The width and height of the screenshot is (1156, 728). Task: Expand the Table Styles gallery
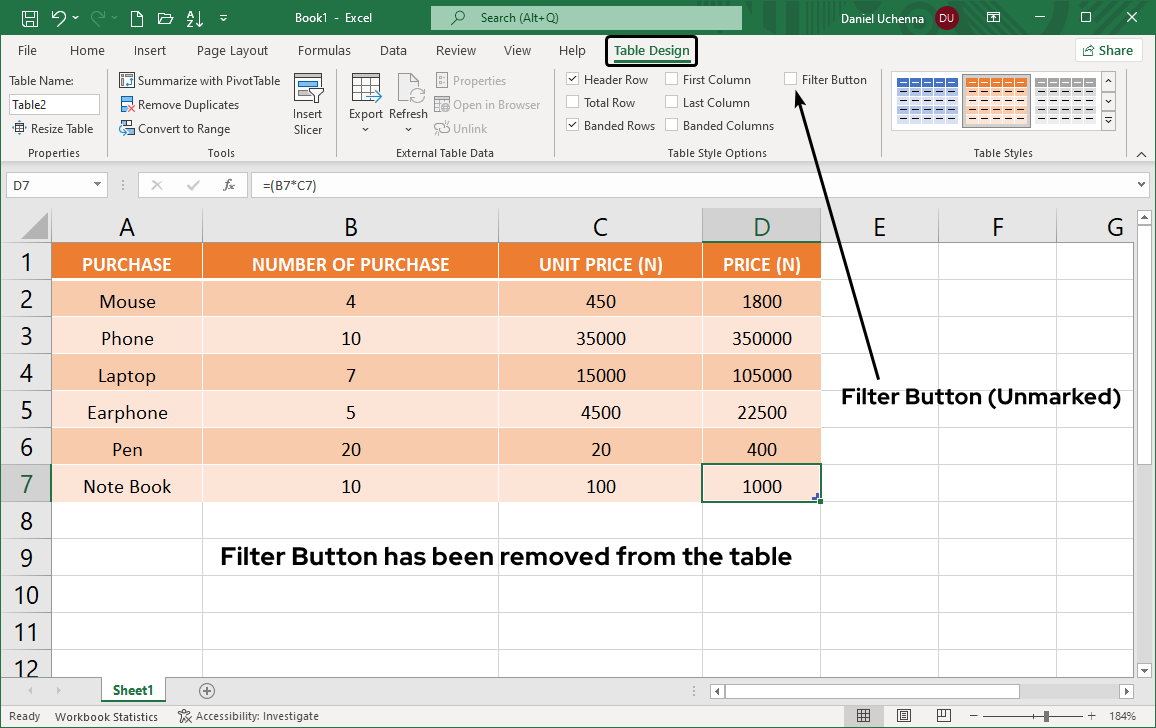tap(1107, 120)
